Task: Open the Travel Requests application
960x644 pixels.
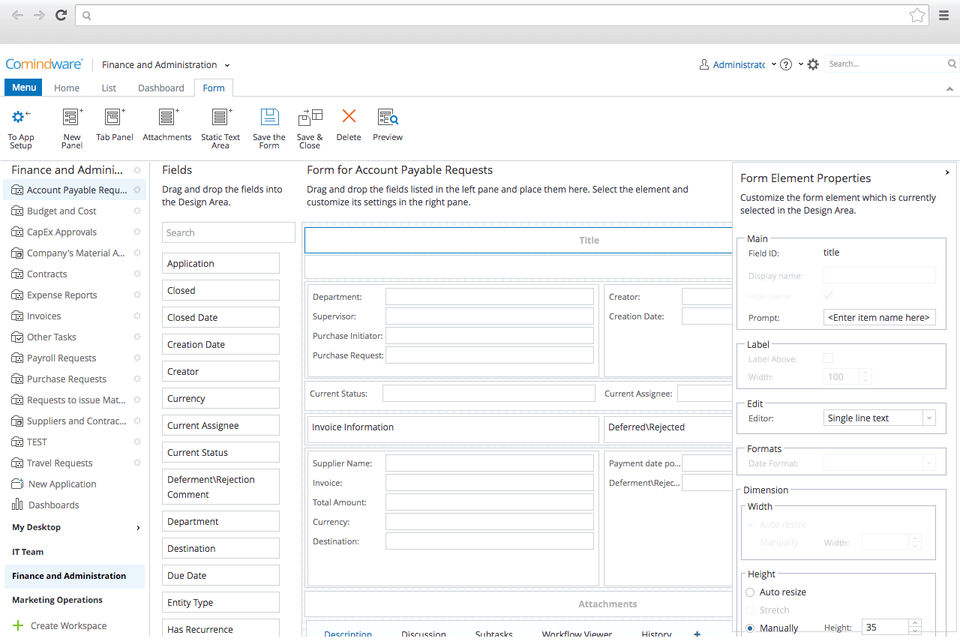Action: (x=59, y=463)
